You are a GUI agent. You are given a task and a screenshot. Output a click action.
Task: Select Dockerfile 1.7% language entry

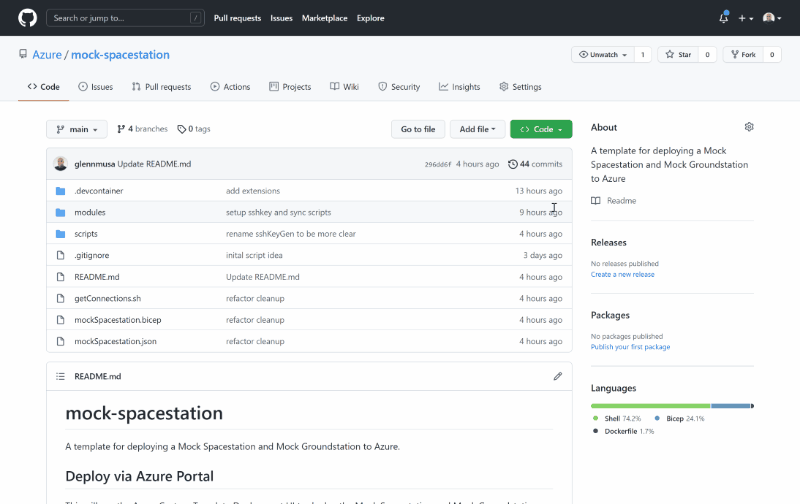click(x=623, y=431)
